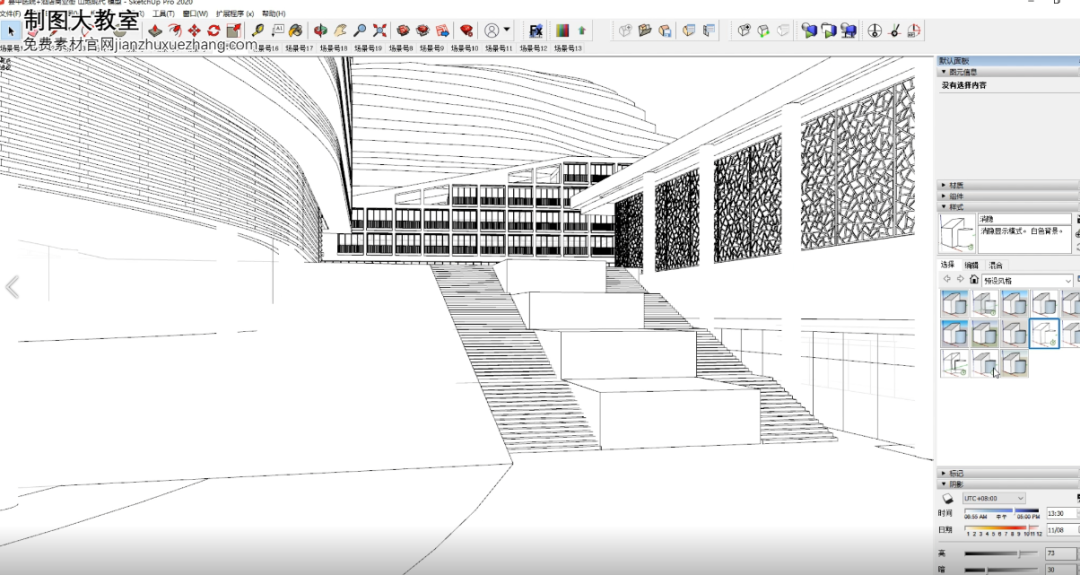Image resolution: width=1080 pixels, height=575 pixels.
Task: Pick the red Move tool
Action: coord(194,30)
